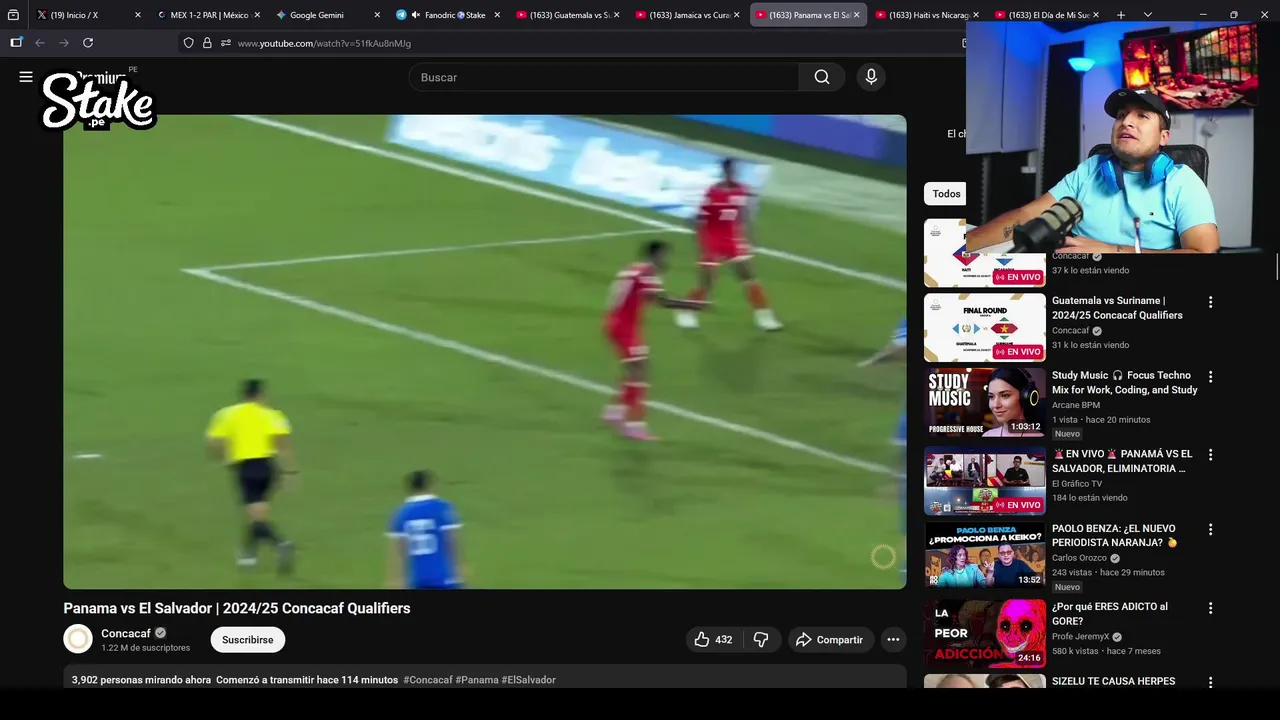
Task: Open options for Paolo Benza video
Action: click(x=1210, y=530)
